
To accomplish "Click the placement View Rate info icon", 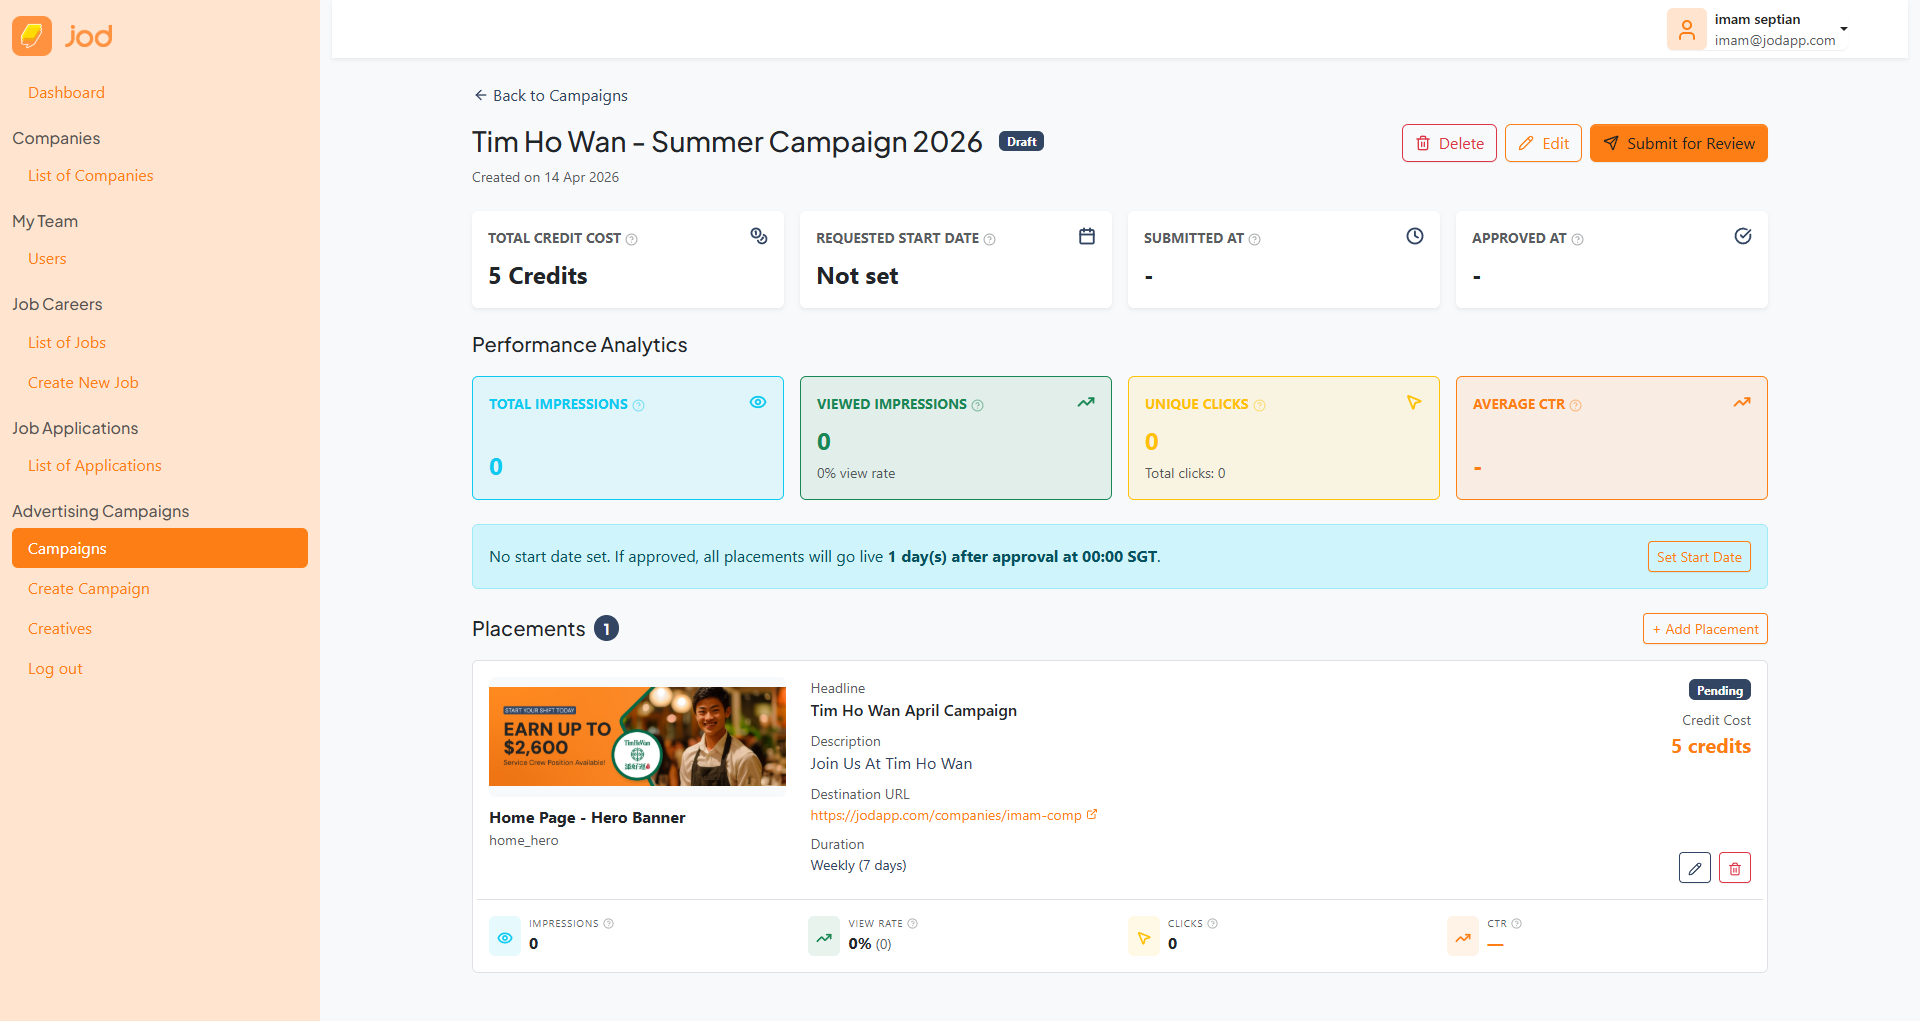I will tap(913, 924).
